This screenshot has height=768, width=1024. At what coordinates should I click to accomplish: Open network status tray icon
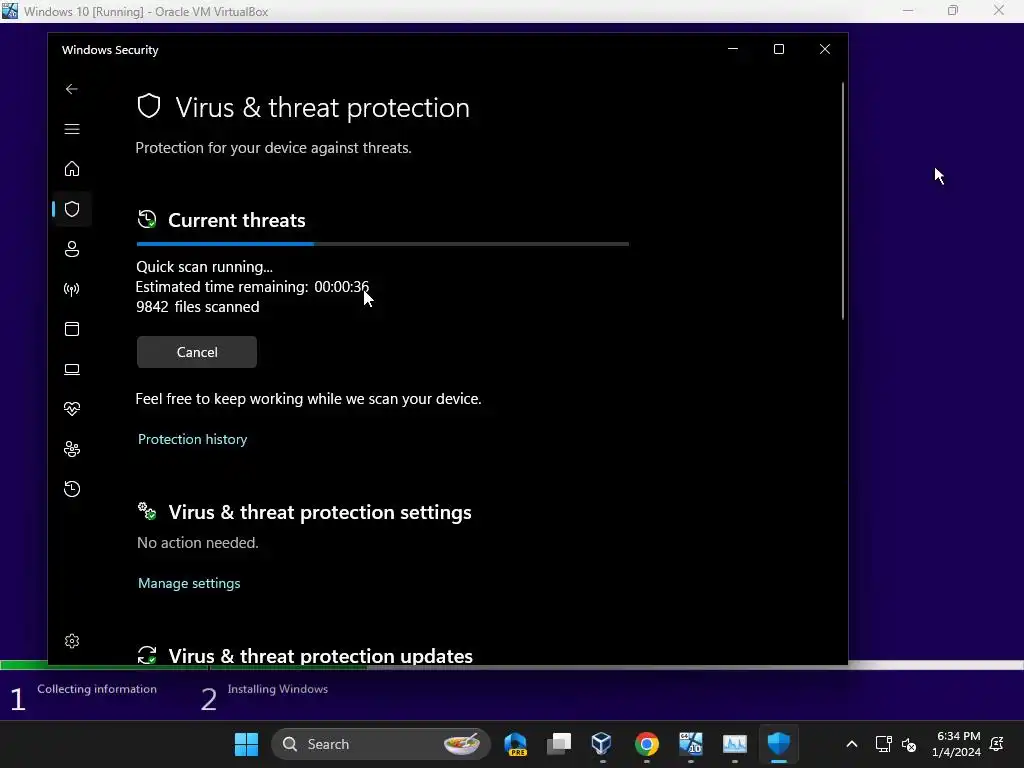[x=884, y=744]
